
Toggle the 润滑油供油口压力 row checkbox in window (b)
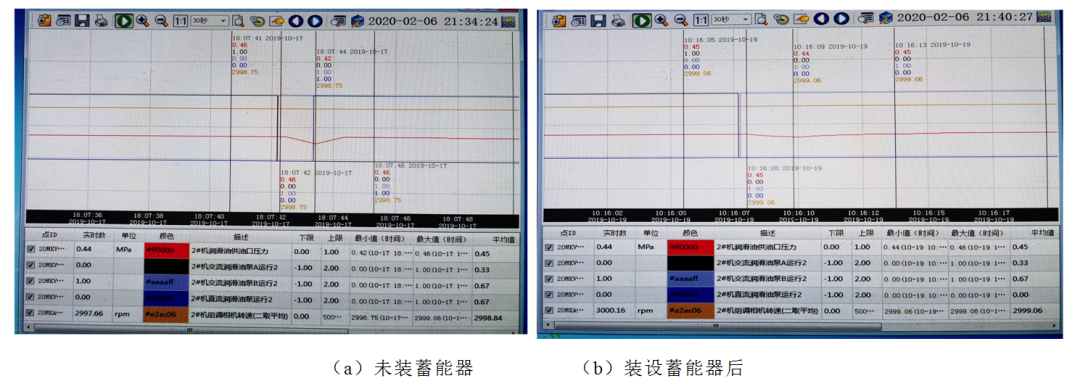tap(549, 247)
